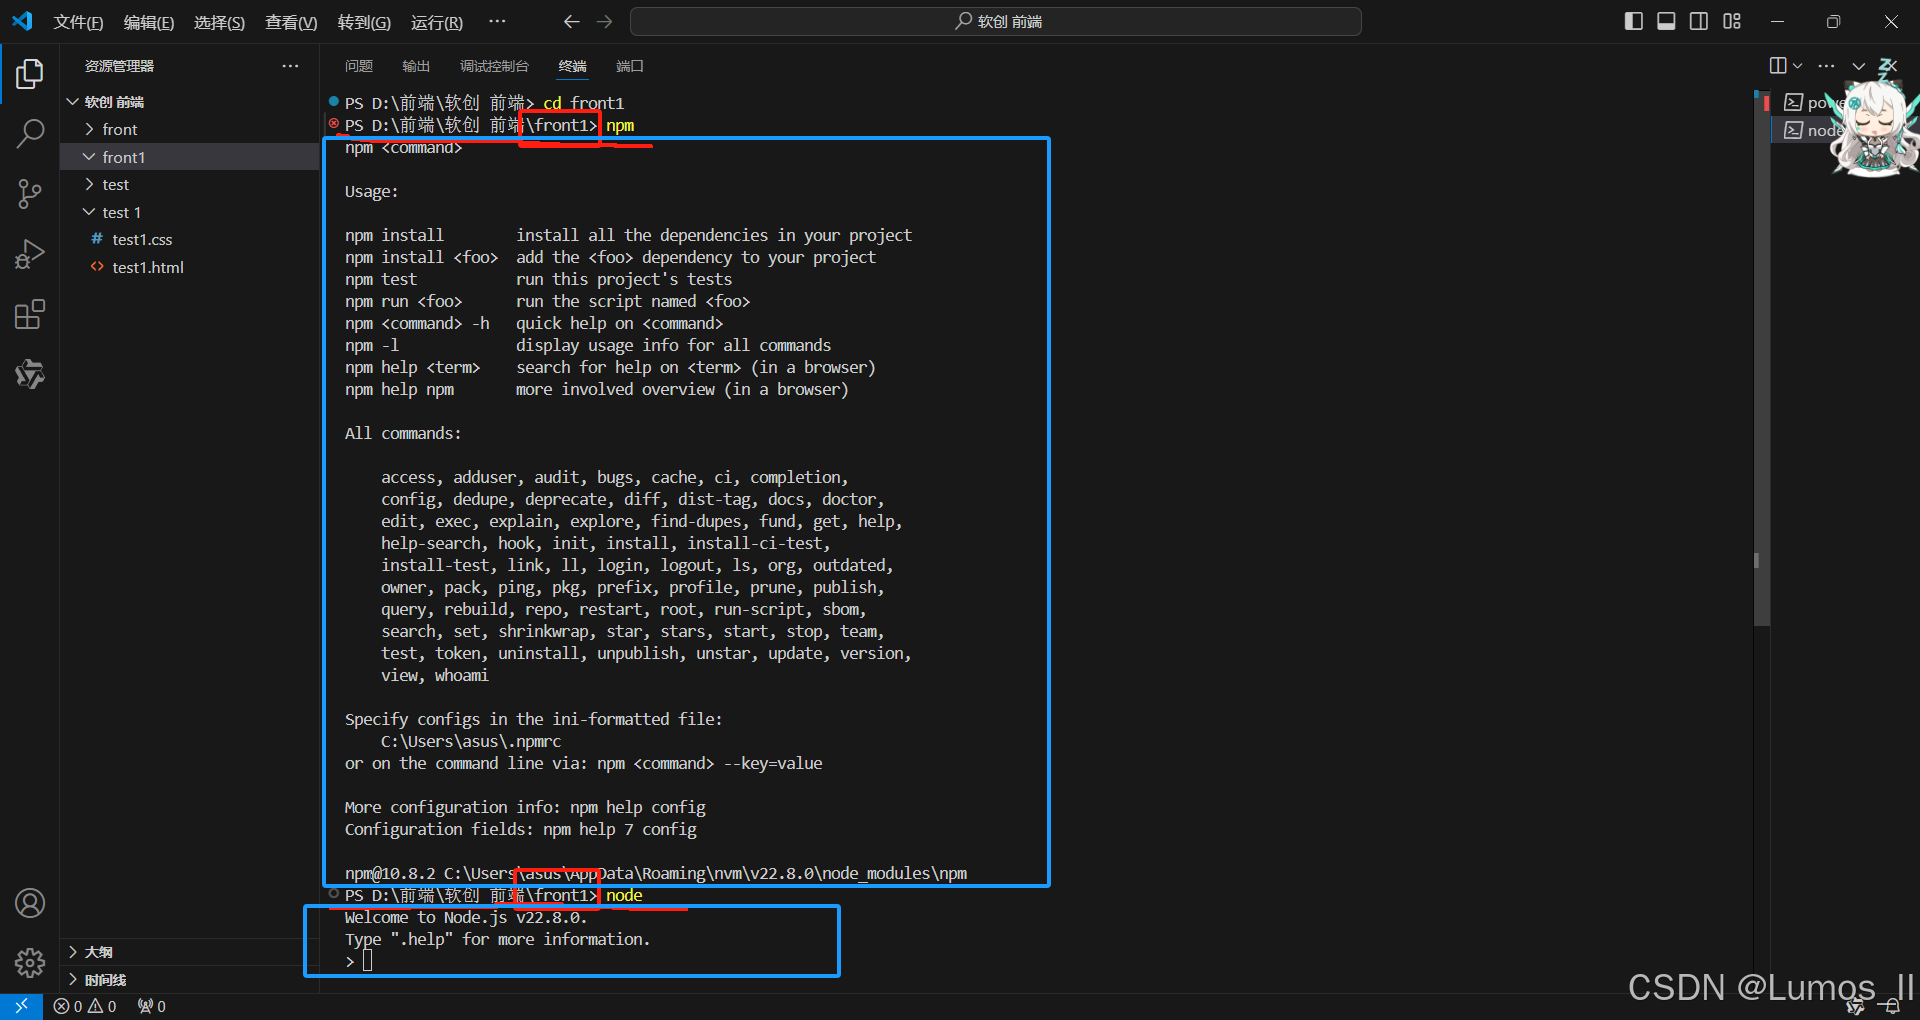Open errors and warnings count in status bar
This screenshot has width=1920, height=1020.
tap(85, 1006)
